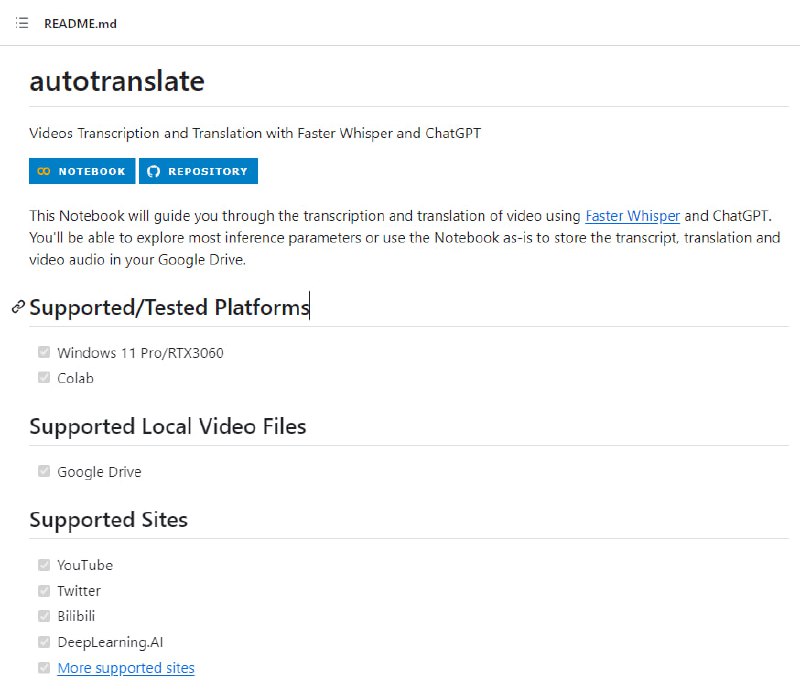Click the autotranslate page title
The width and height of the screenshot is (800, 690).
pos(115,81)
